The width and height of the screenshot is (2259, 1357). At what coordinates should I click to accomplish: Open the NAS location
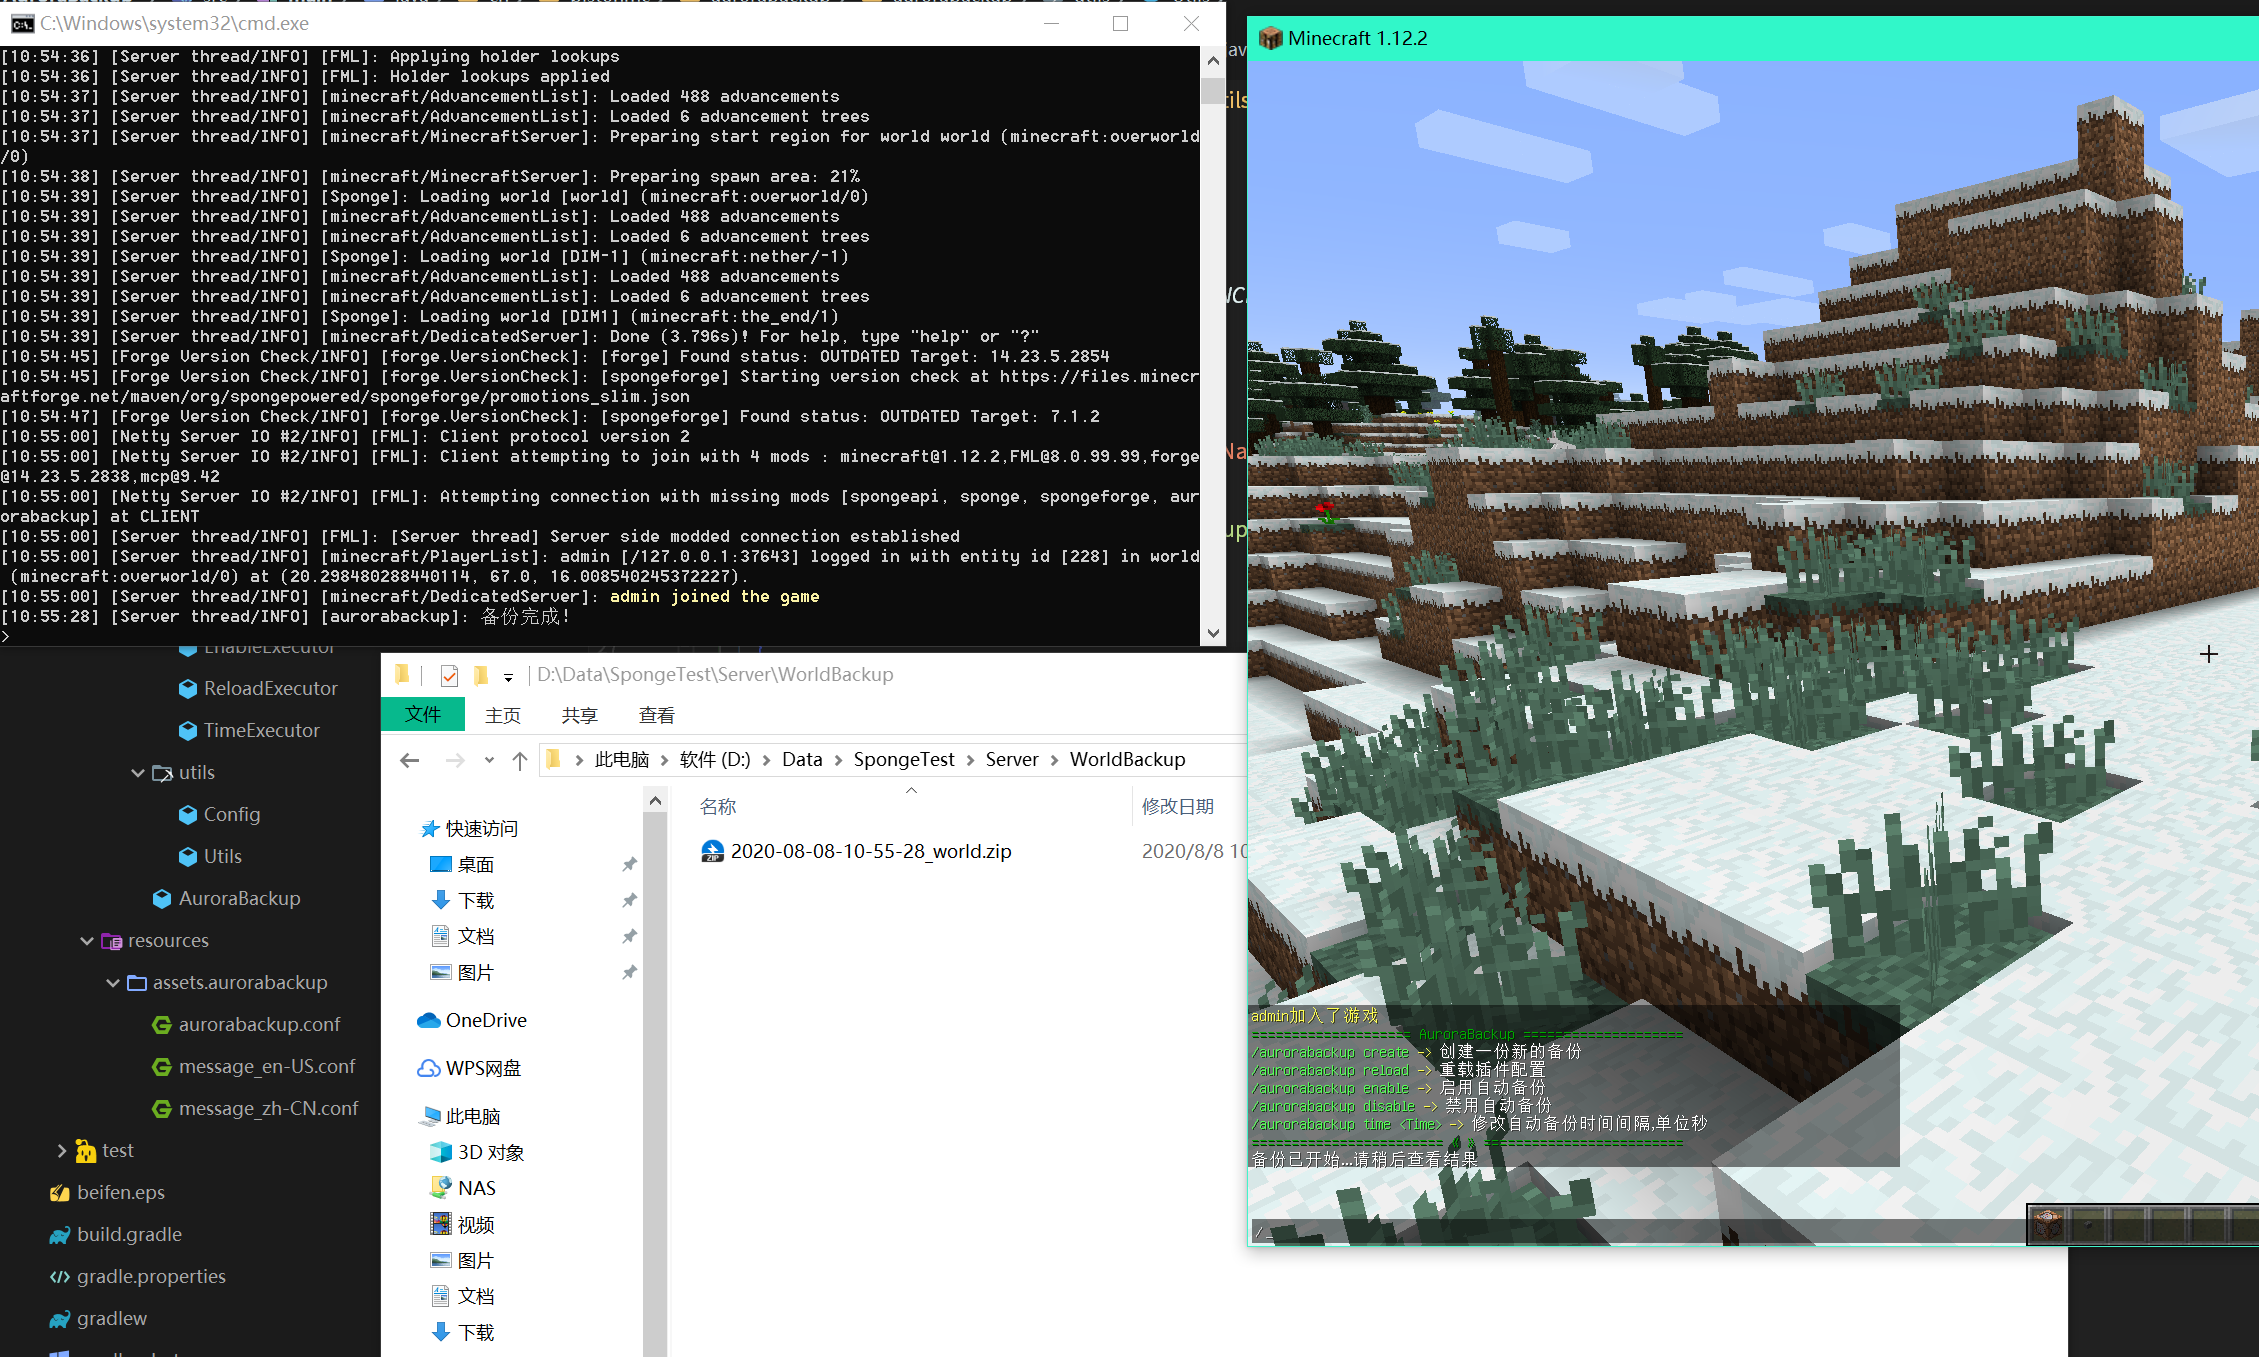click(476, 1188)
